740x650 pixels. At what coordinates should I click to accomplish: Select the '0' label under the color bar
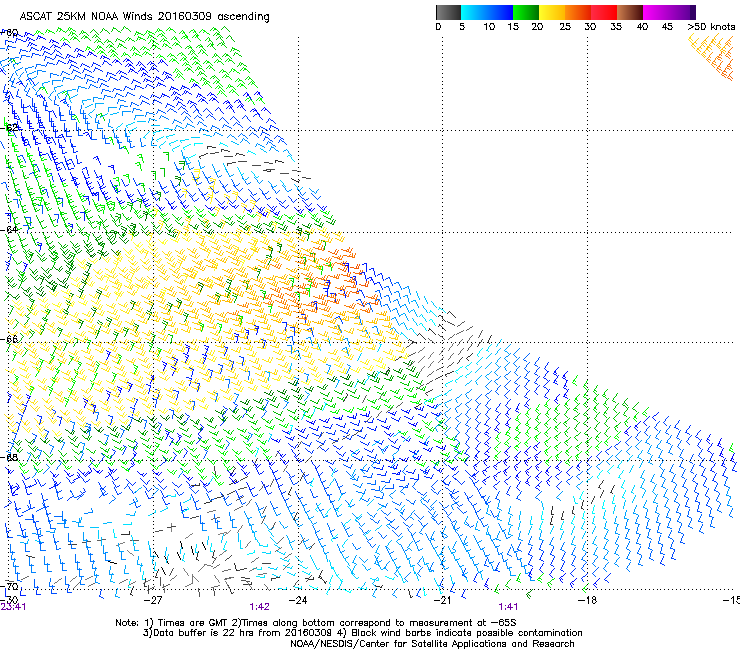[438, 27]
